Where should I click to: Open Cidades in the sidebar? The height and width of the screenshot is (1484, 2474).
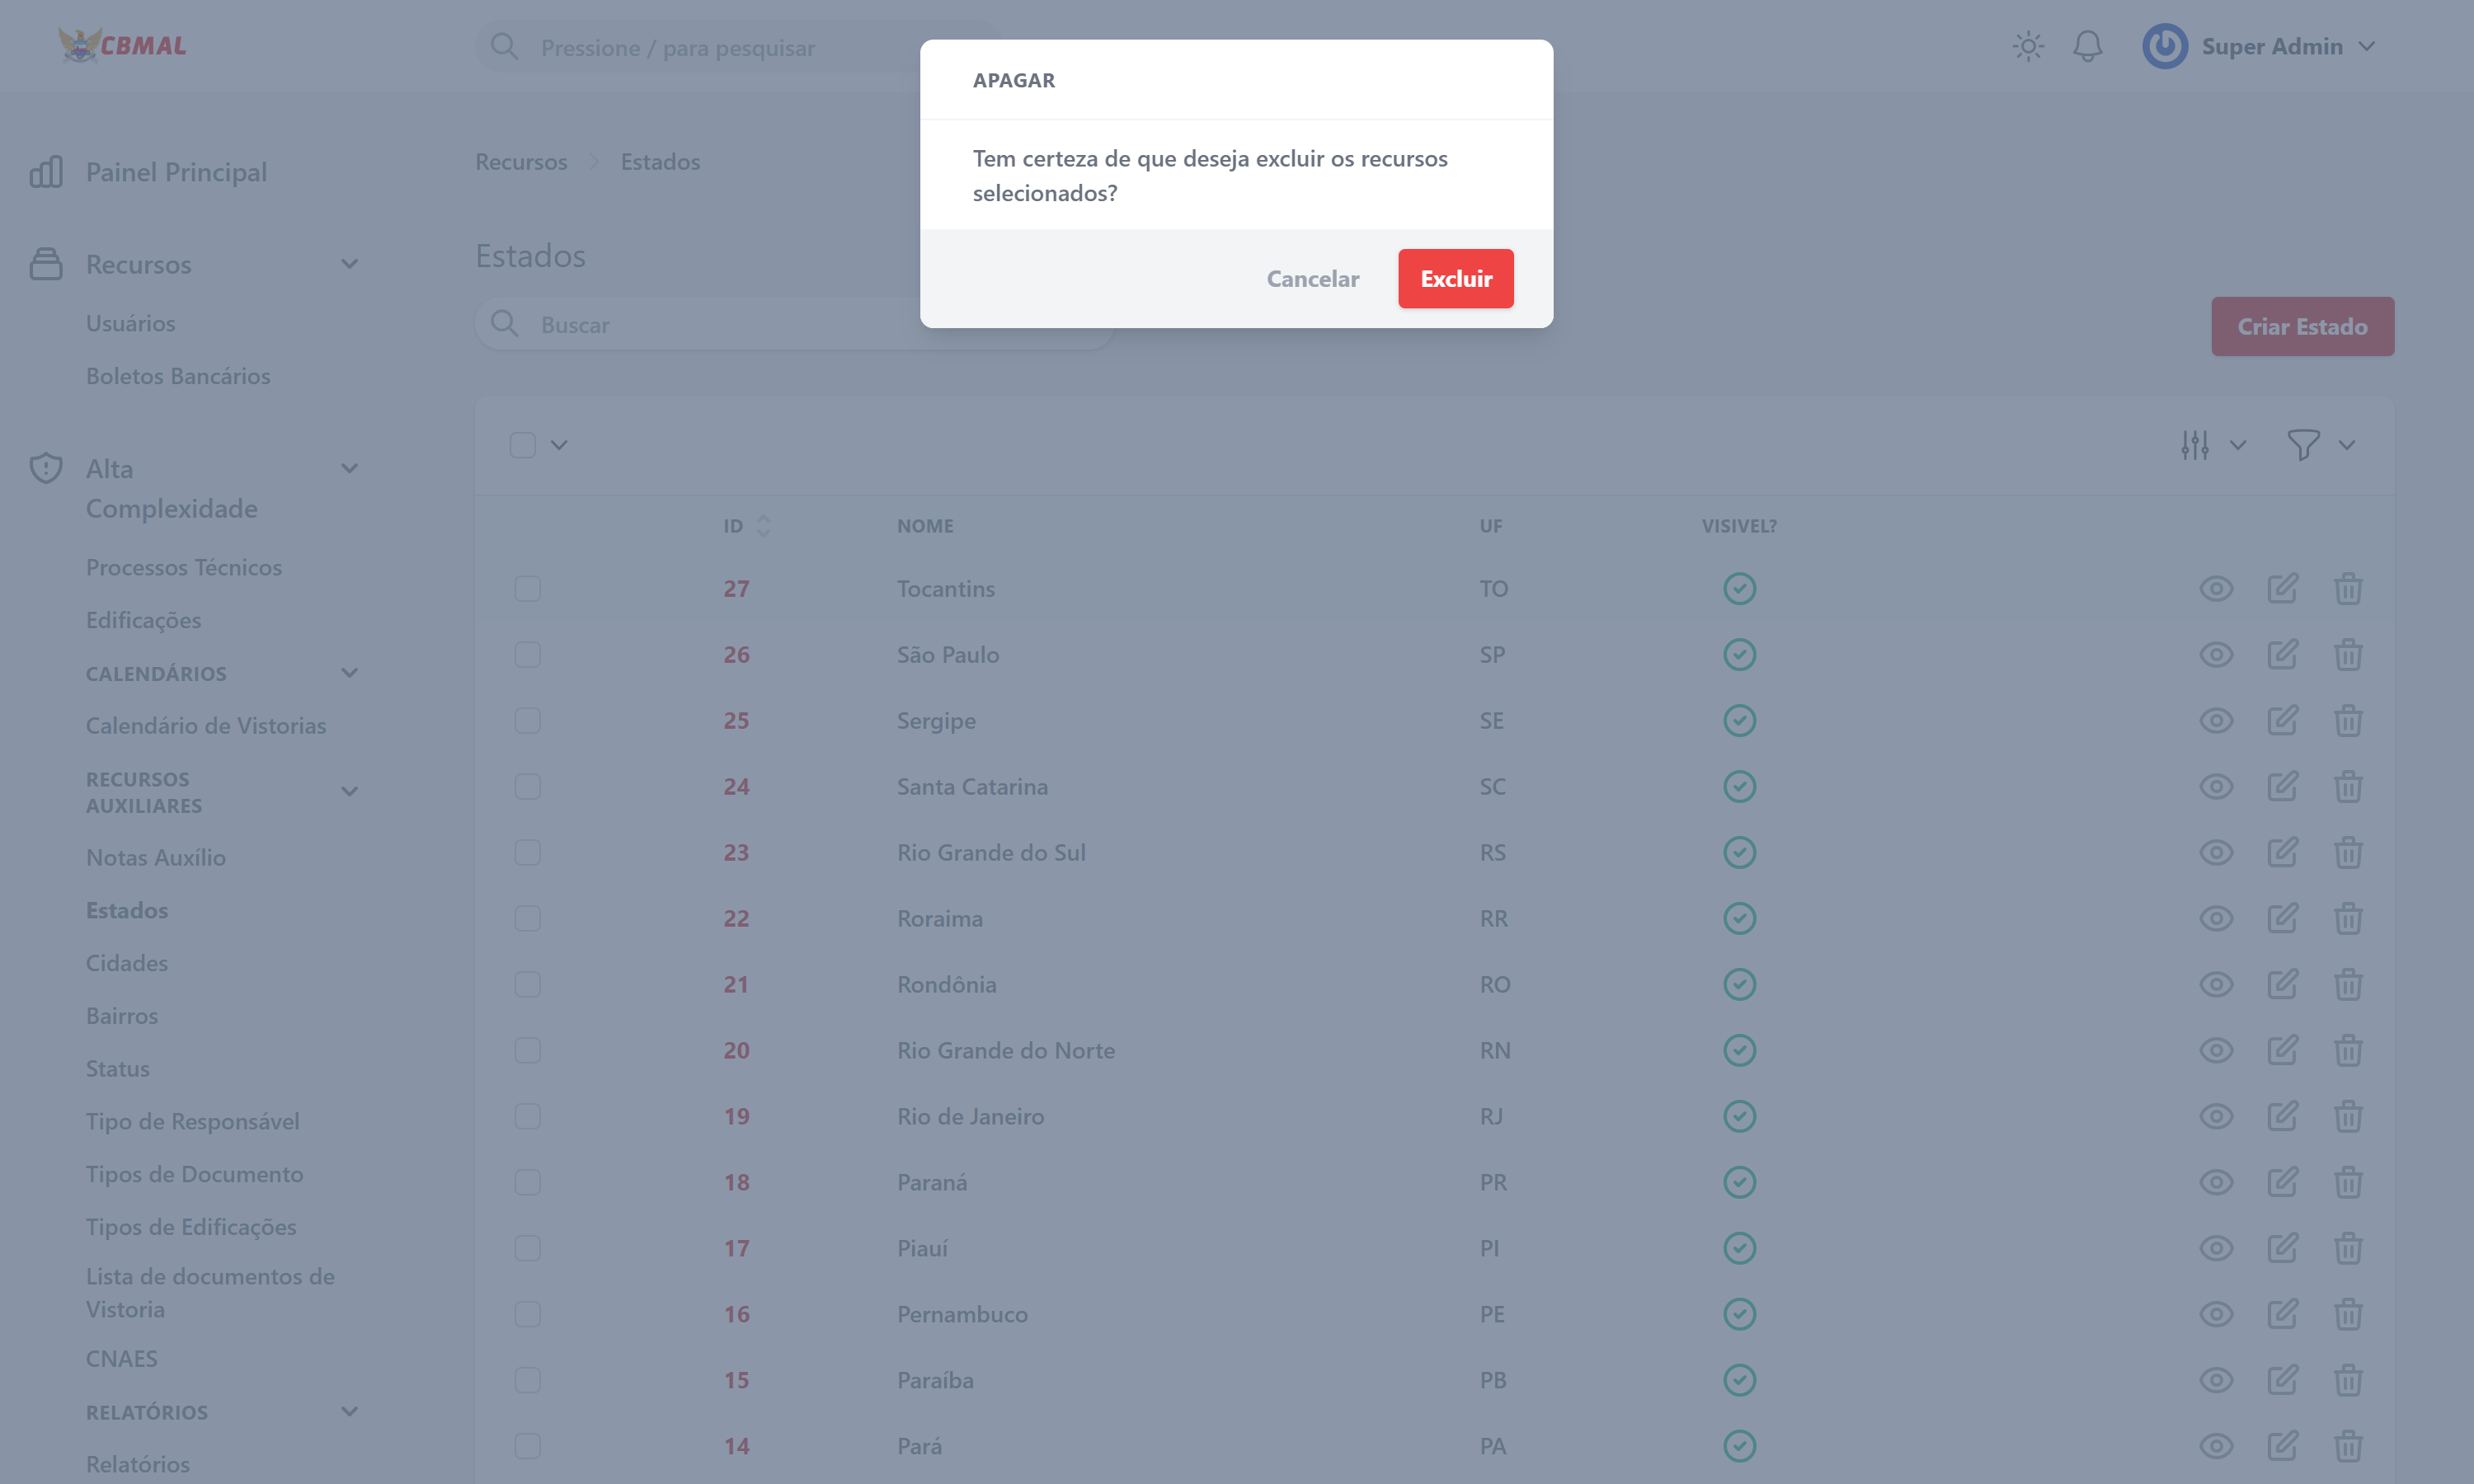pyautogui.click(x=127, y=963)
